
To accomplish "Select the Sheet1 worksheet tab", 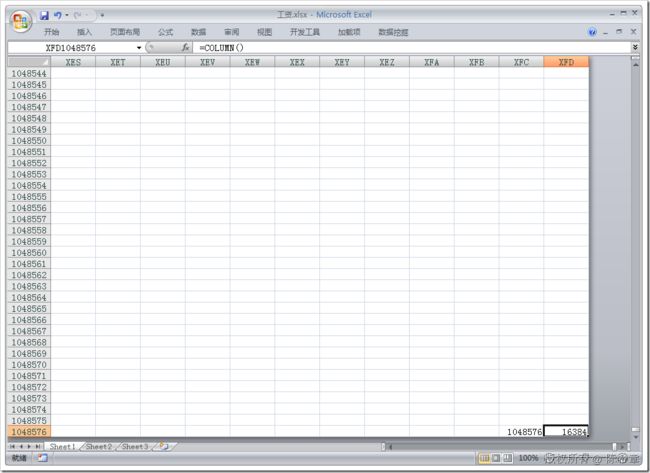I will point(63,447).
